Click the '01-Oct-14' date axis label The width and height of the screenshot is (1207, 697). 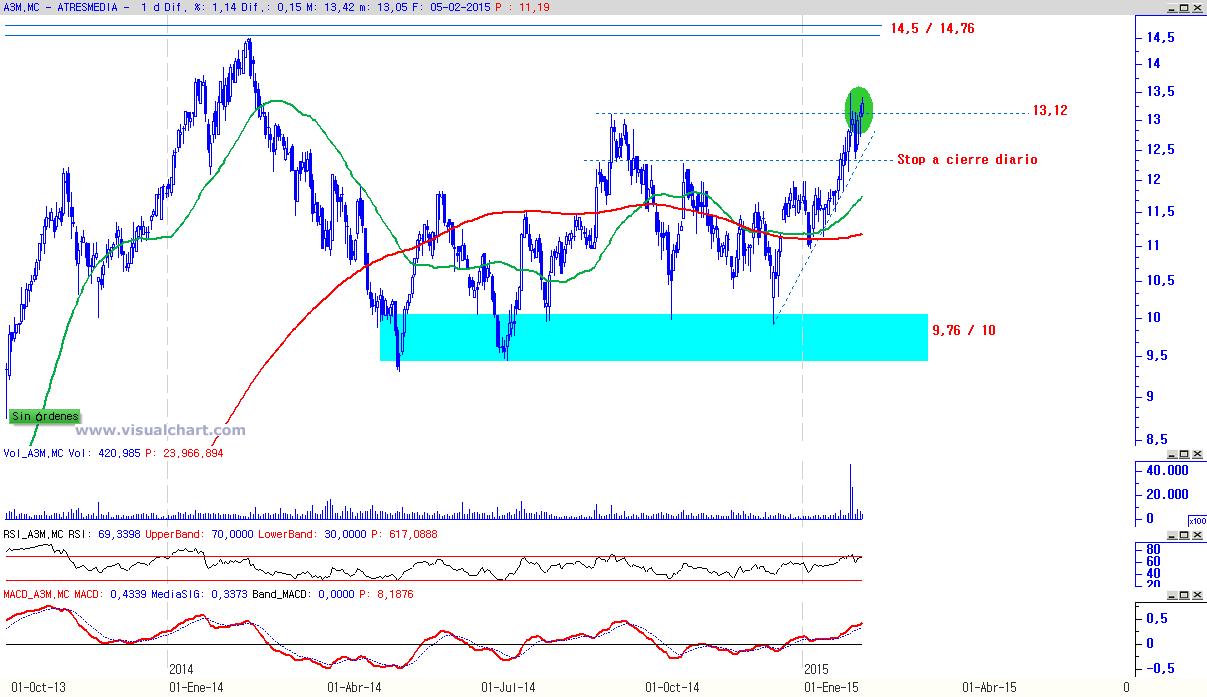pyautogui.click(x=672, y=688)
